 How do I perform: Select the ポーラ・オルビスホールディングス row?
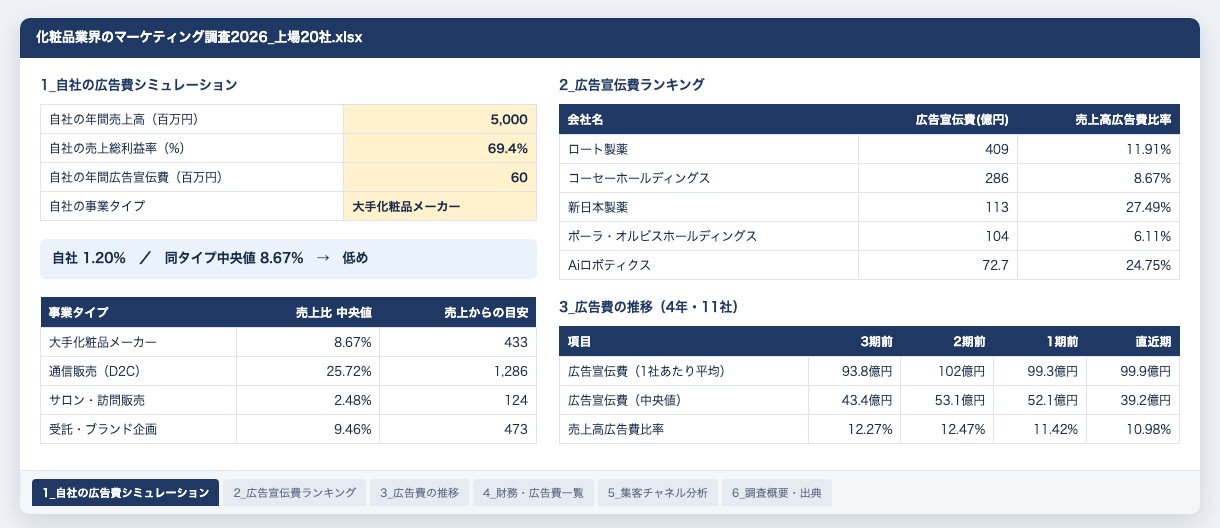click(x=869, y=236)
